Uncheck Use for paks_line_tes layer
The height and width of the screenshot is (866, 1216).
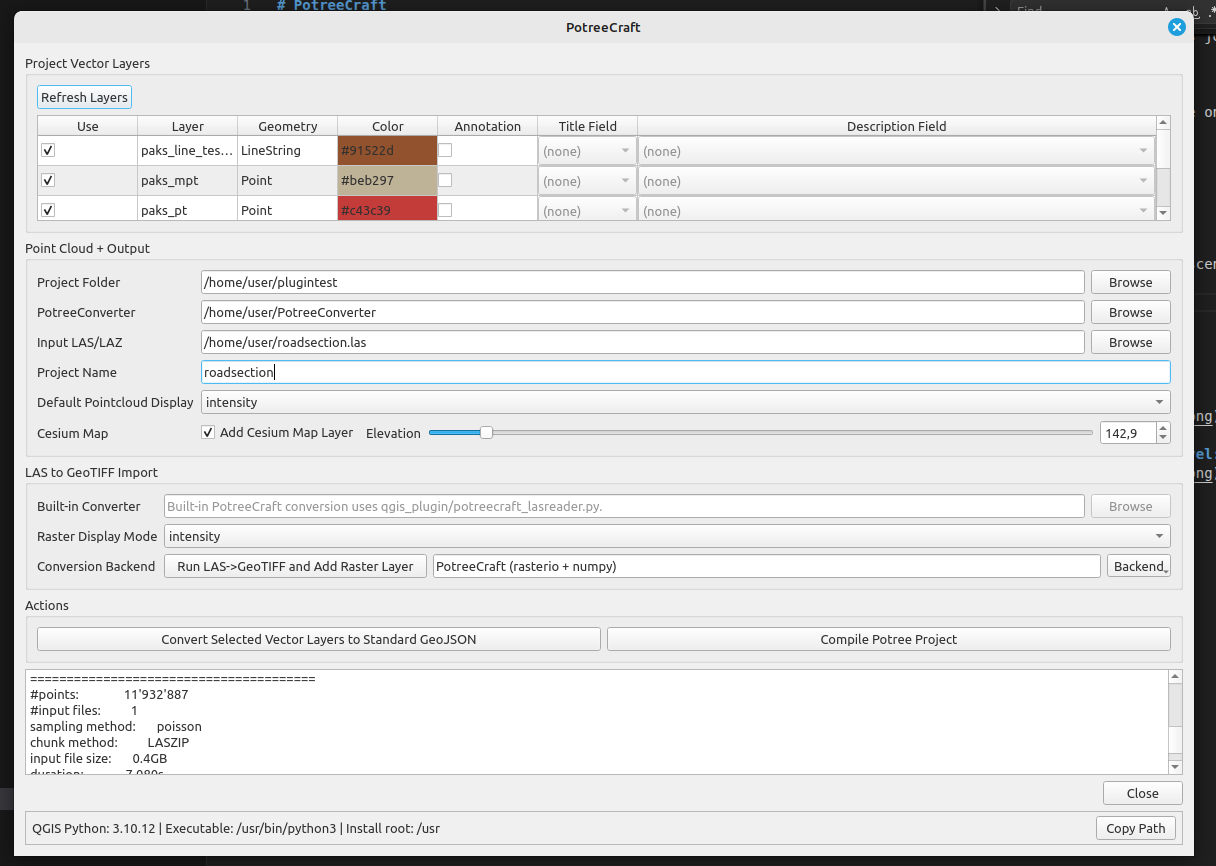[48, 150]
